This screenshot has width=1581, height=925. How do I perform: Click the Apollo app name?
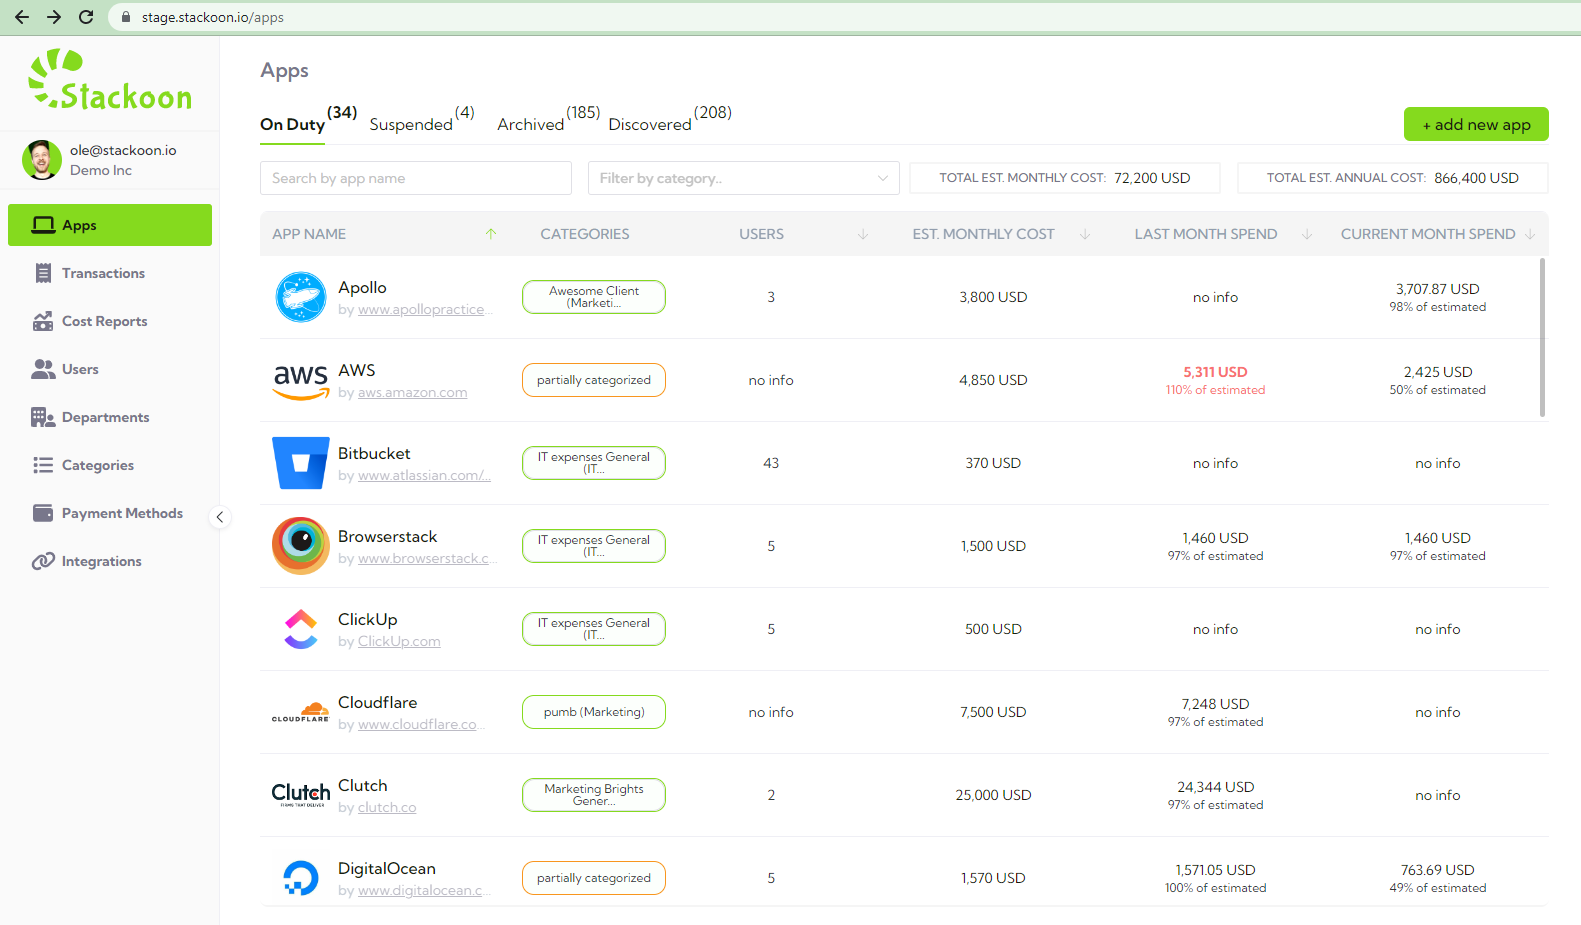point(362,288)
